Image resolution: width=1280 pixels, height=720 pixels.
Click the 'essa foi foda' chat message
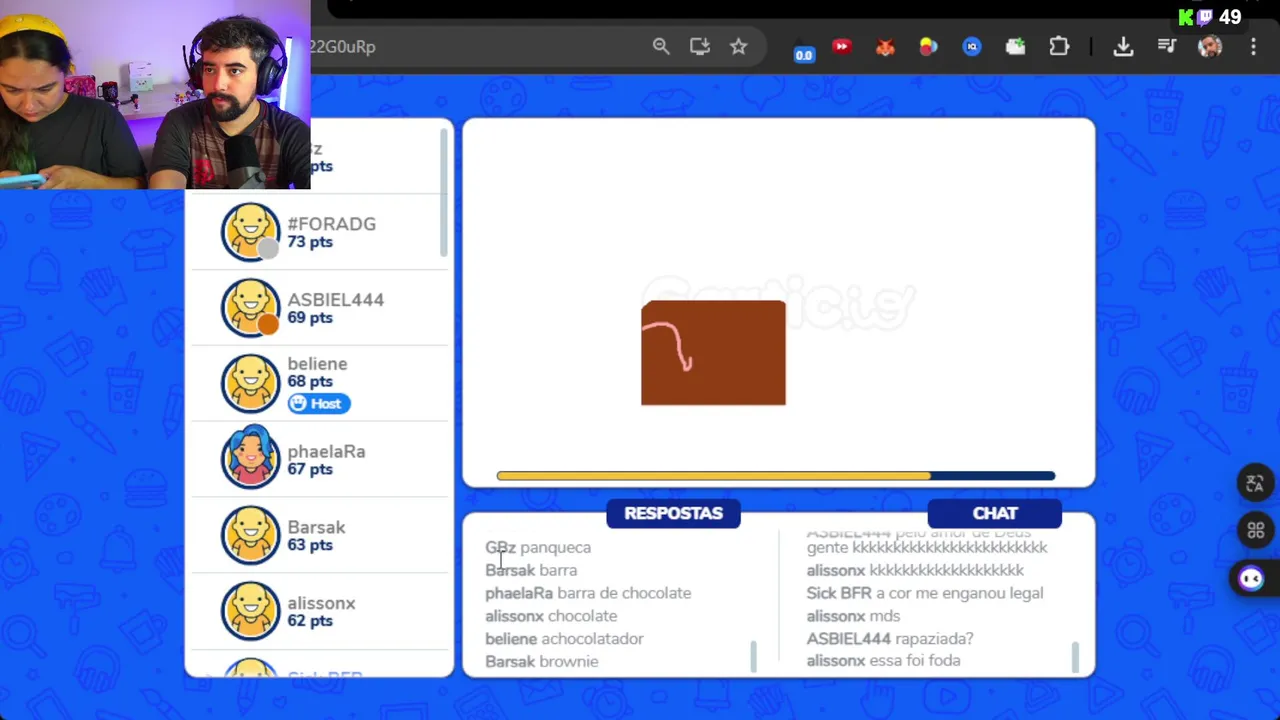coord(915,660)
